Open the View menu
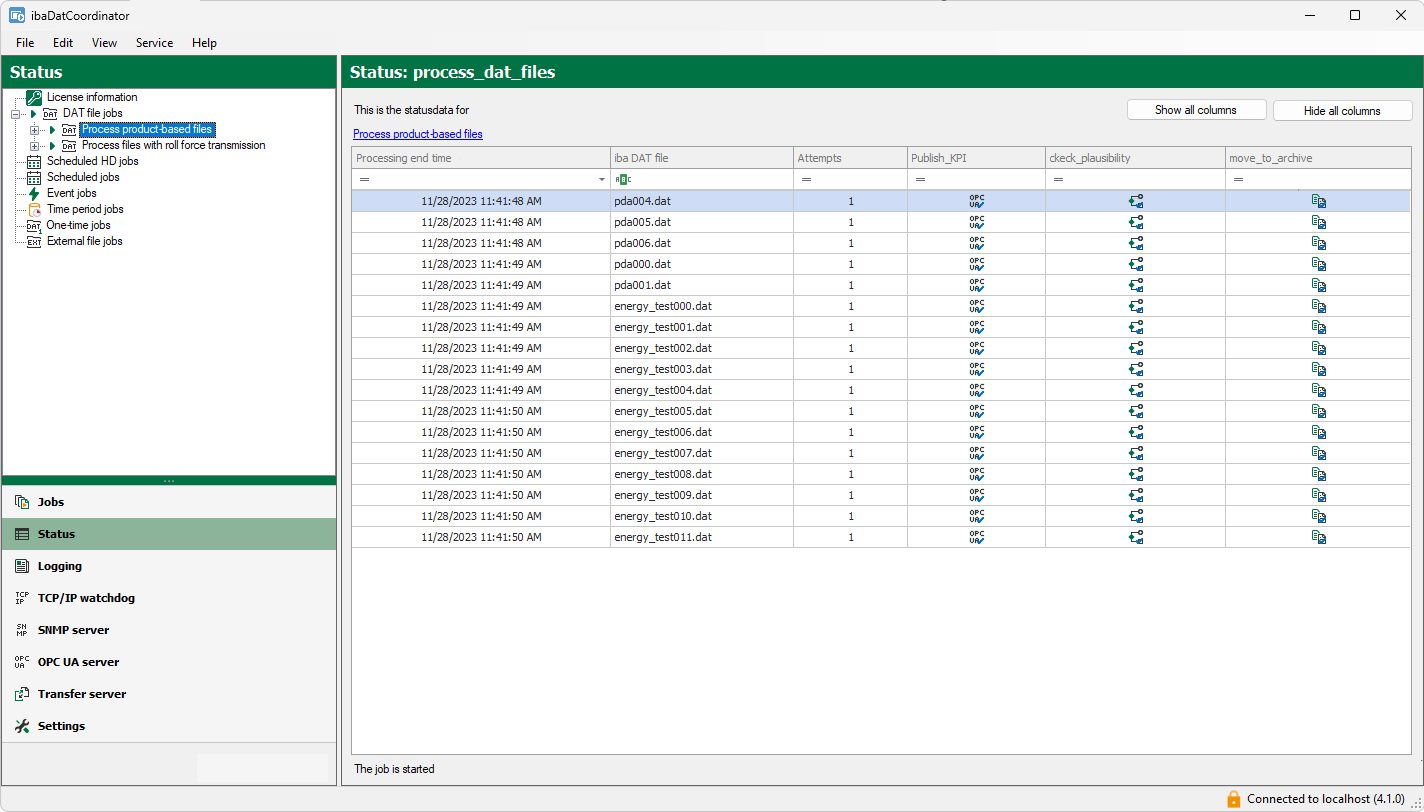Image resolution: width=1424 pixels, height=812 pixels. pos(104,43)
